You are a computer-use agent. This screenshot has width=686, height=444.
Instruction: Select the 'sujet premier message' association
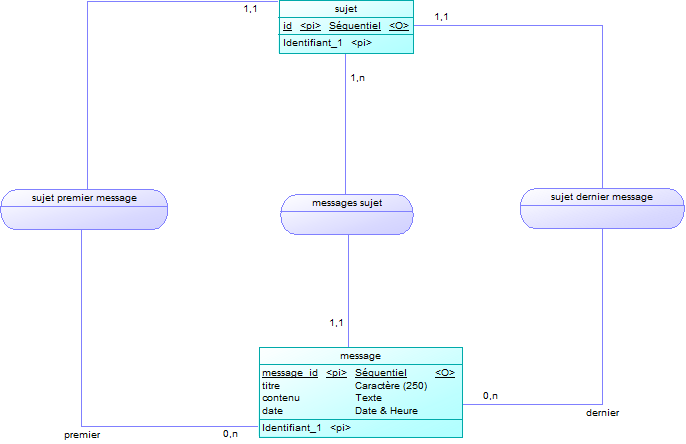[83, 198]
